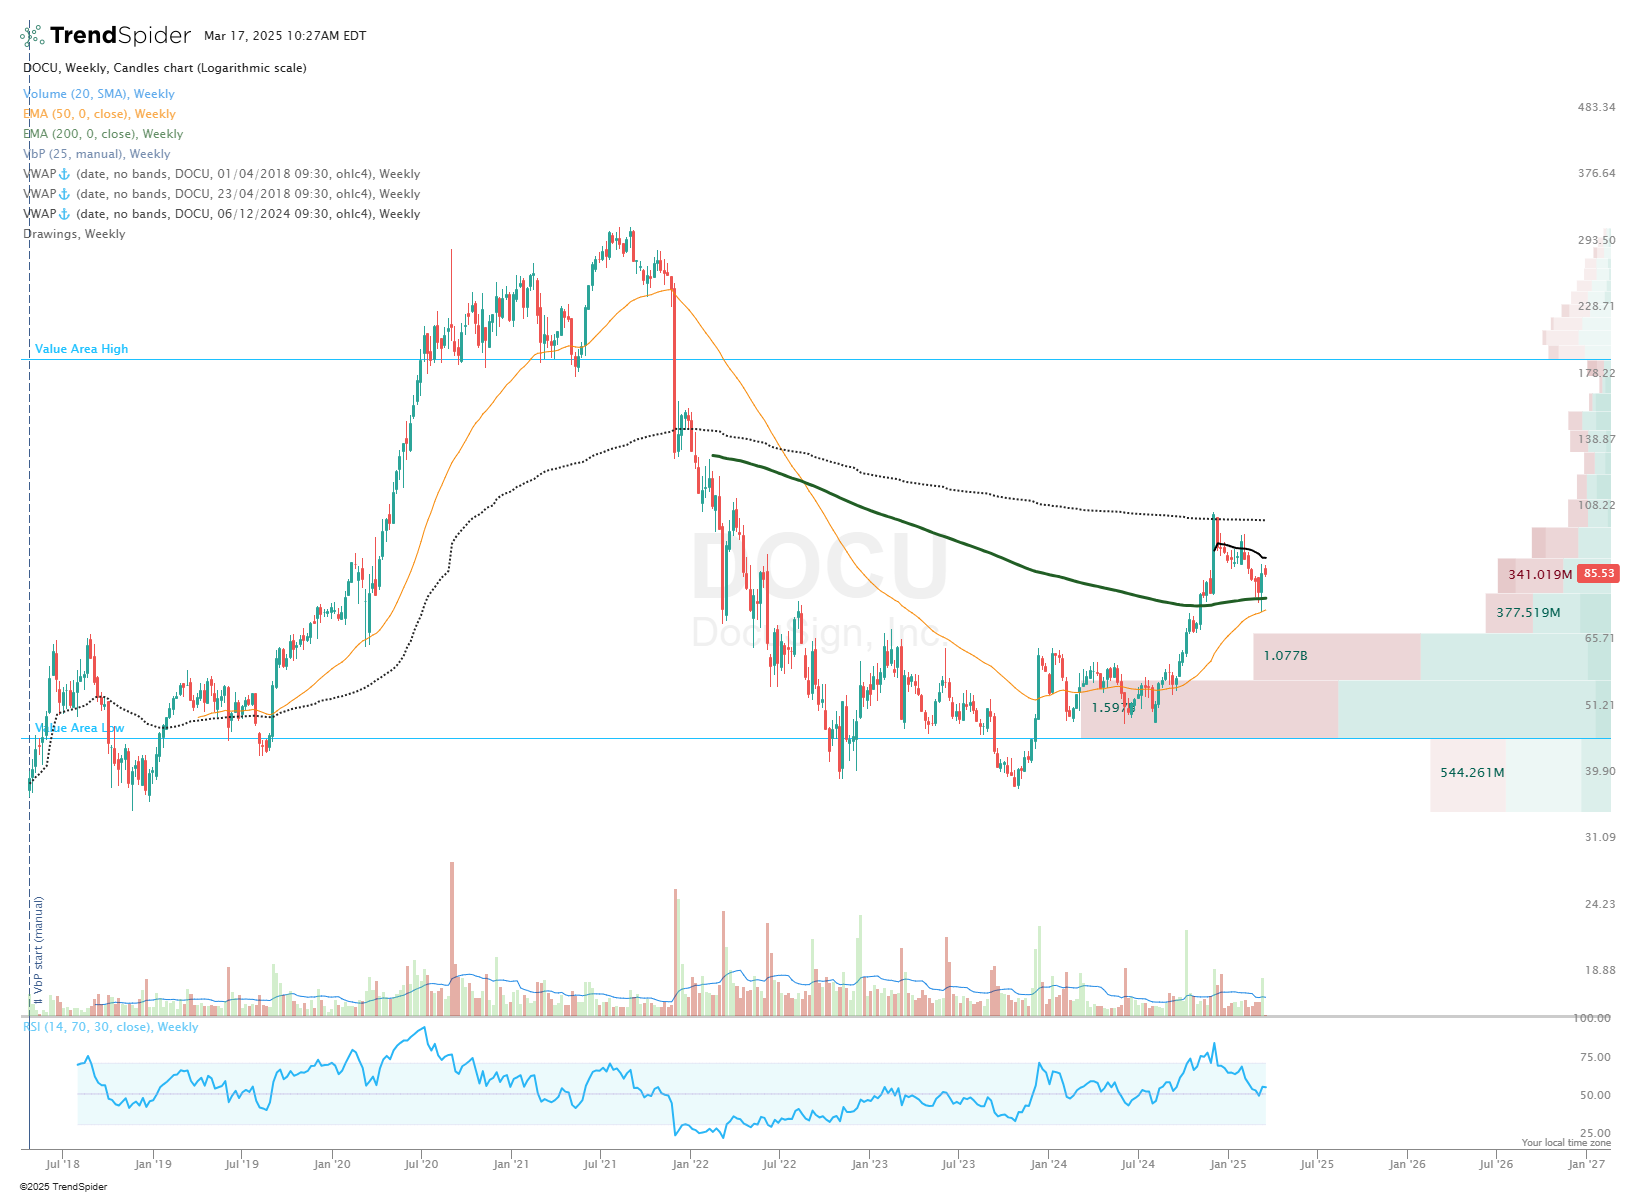Click the RSI 25.00 axis value
This screenshot has width=1641, height=1196.
1595,1133
